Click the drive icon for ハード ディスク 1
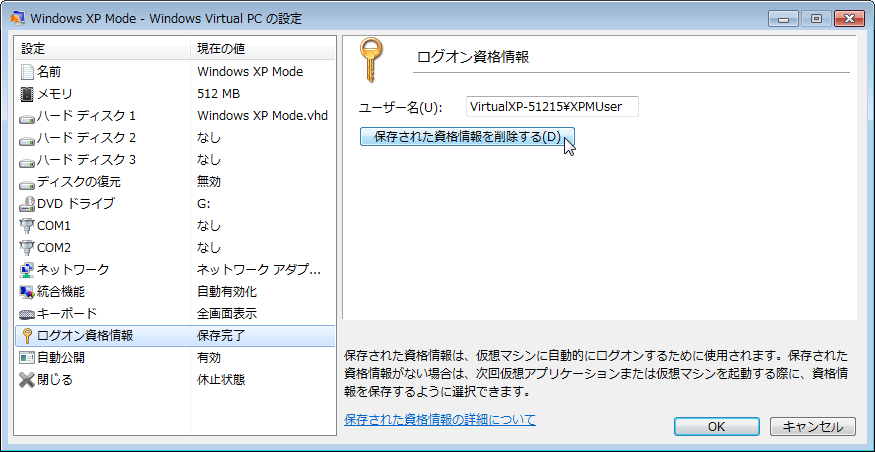875x452 pixels. 27,117
